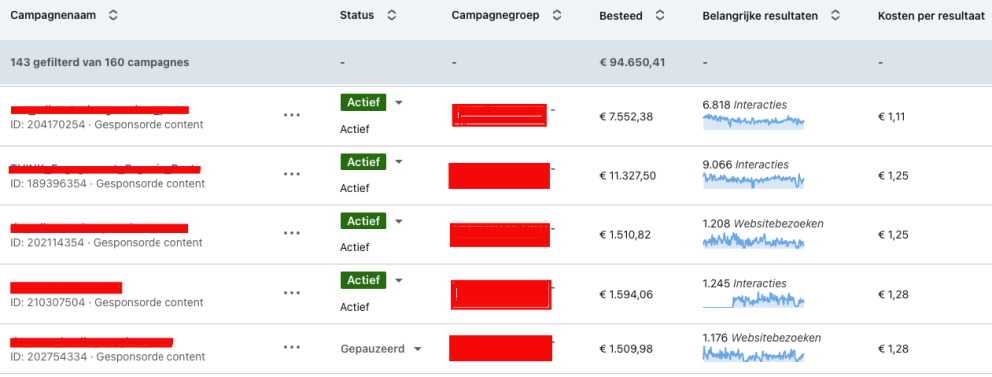Sort the Campagnegroep column
The width and height of the screenshot is (992, 377).
click(x=557, y=16)
